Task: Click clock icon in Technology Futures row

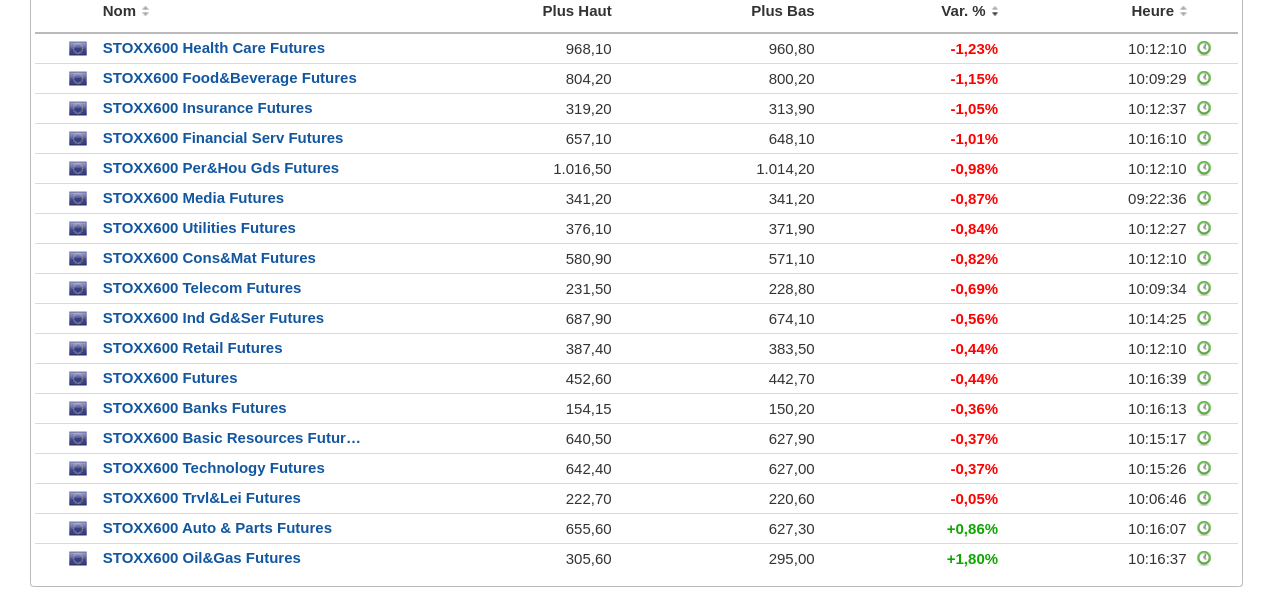Action: [x=1204, y=468]
